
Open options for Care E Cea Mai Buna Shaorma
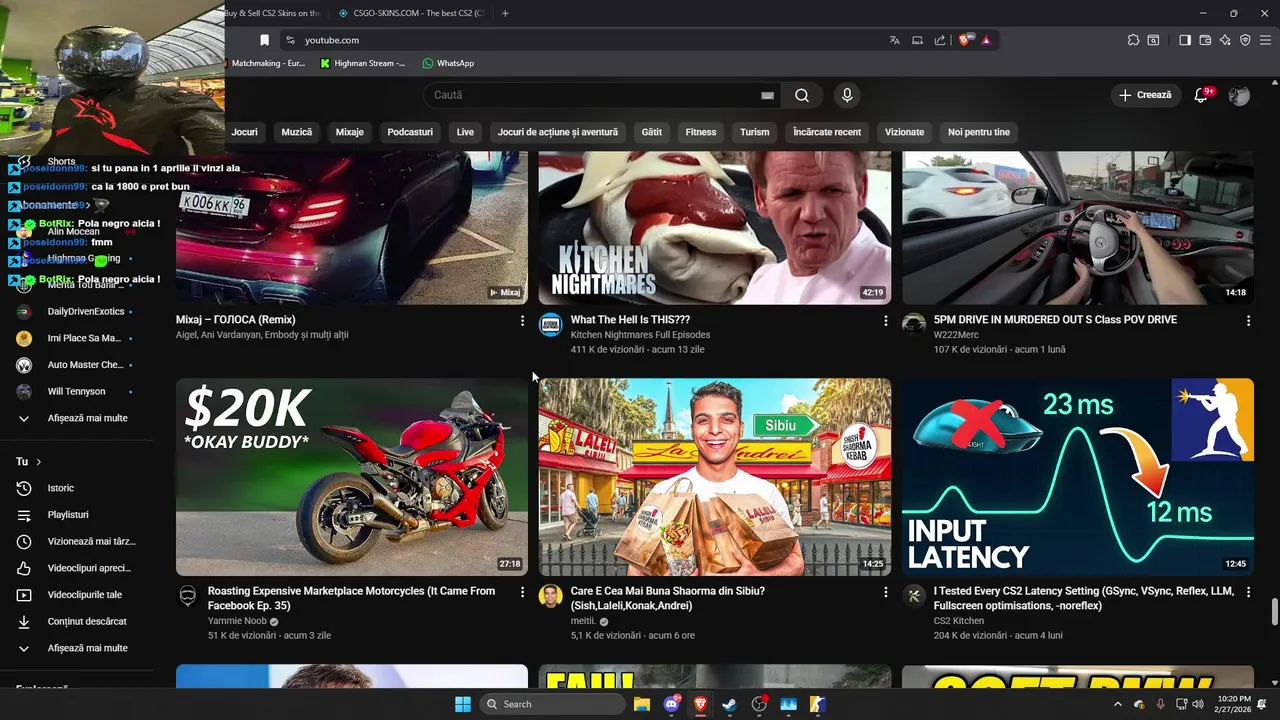click(885, 592)
